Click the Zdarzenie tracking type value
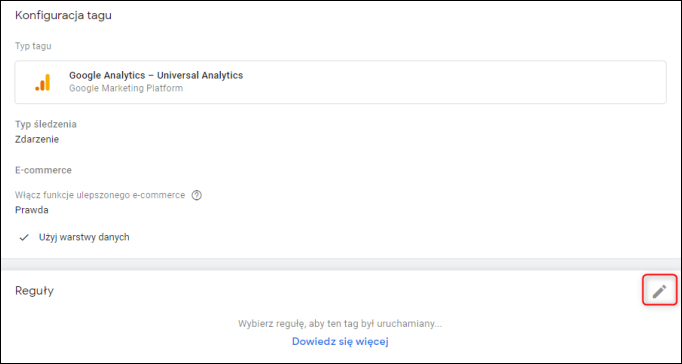Viewport: 682px width, 364px height. 37,140
